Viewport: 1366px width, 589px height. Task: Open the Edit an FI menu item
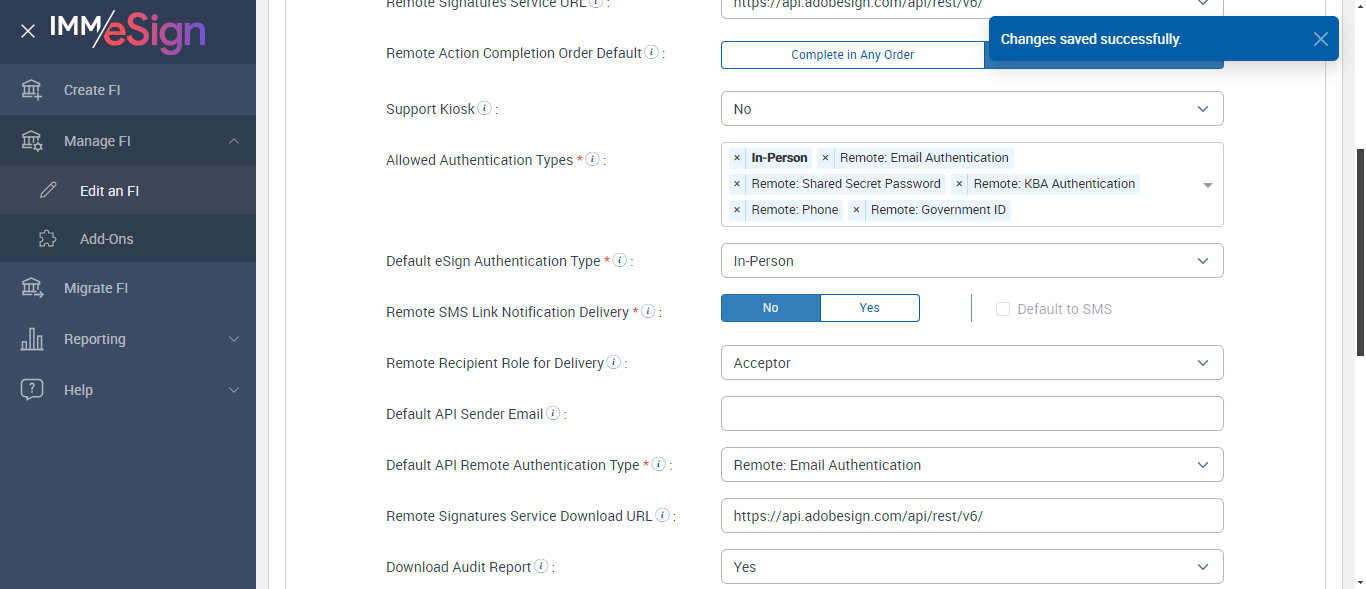[x=109, y=191]
